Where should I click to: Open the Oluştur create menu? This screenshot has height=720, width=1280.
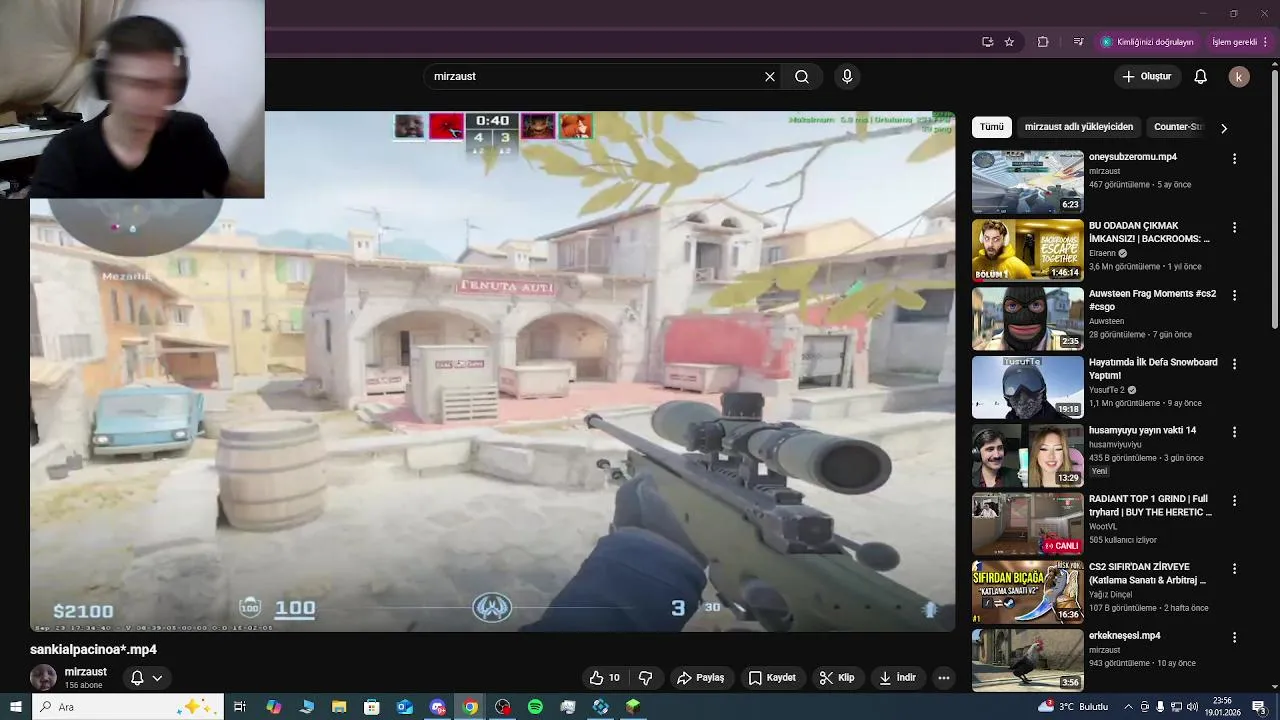[1147, 77]
